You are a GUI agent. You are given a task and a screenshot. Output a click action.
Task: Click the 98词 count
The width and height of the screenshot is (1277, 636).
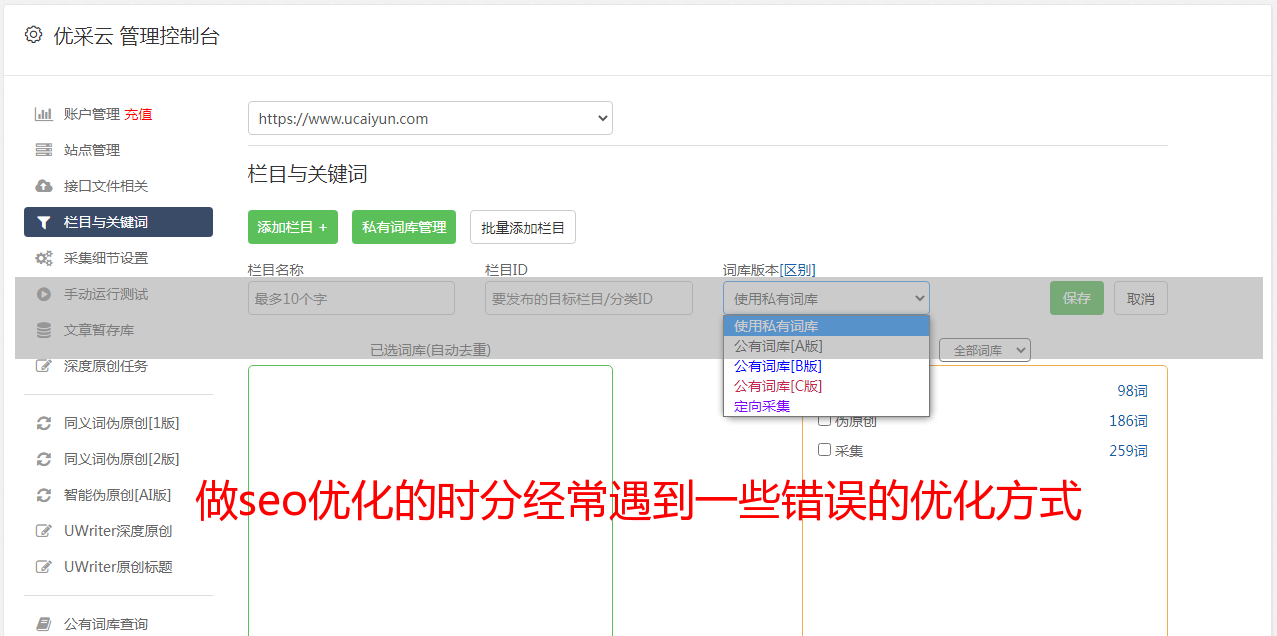1132,391
